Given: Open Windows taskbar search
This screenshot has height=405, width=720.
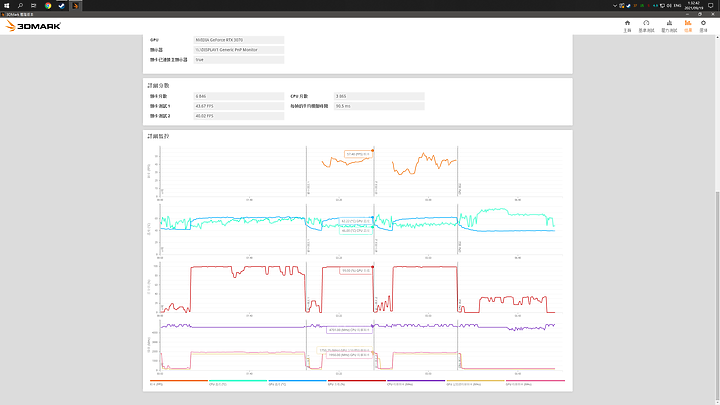Looking at the screenshot, I should (x=20, y=6).
